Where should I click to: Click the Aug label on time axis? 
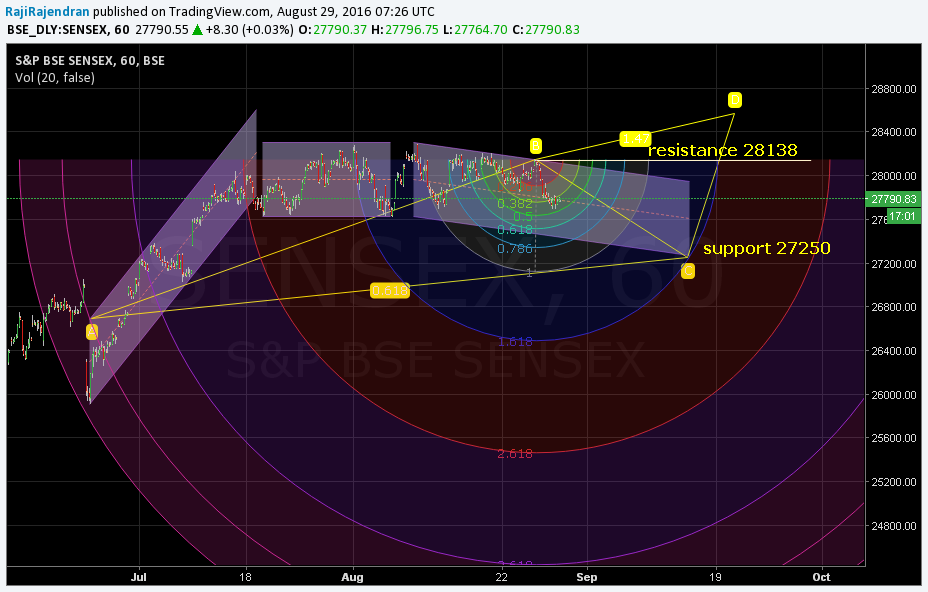(x=353, y=577)
